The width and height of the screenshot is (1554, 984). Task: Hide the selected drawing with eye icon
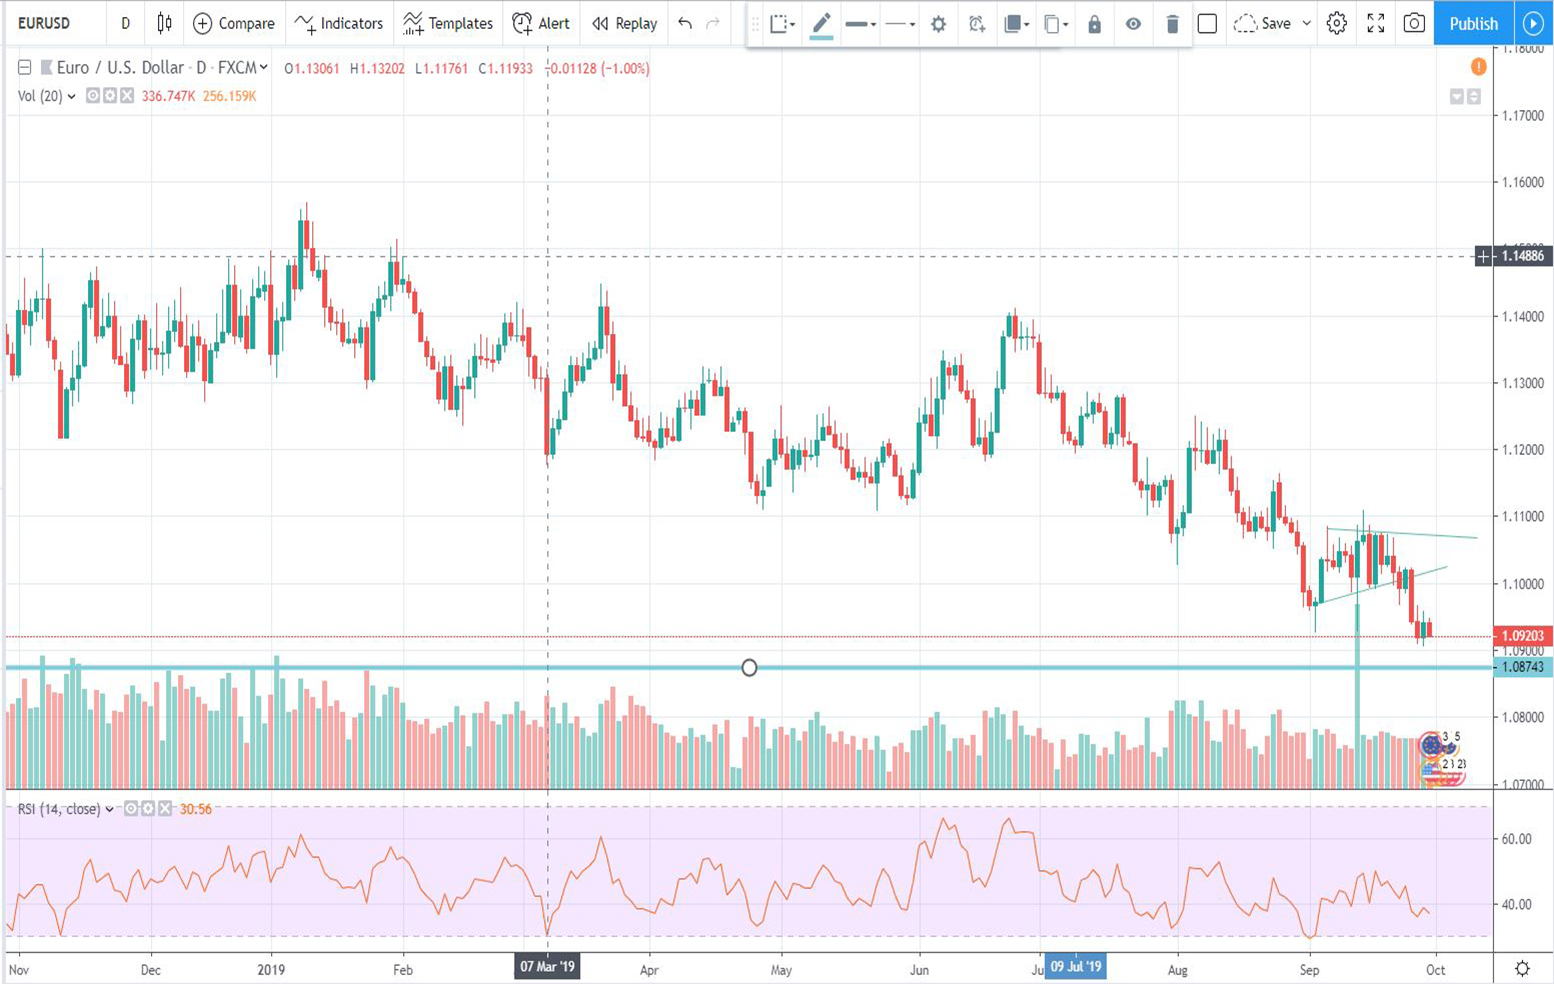pyautogui.click(x=1133, y=24)
